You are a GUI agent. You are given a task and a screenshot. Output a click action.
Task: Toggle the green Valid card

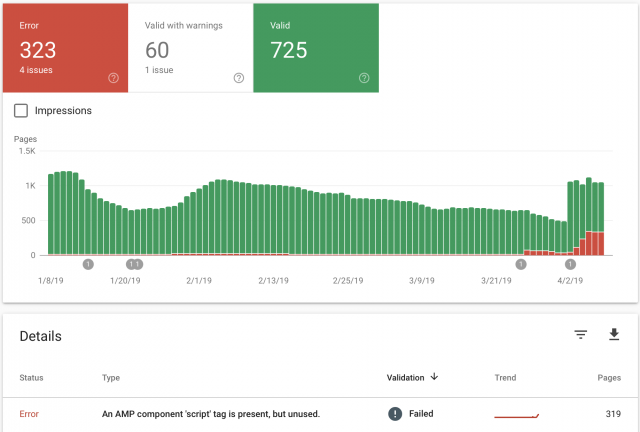pyautogui.click(x=316, y=48)
